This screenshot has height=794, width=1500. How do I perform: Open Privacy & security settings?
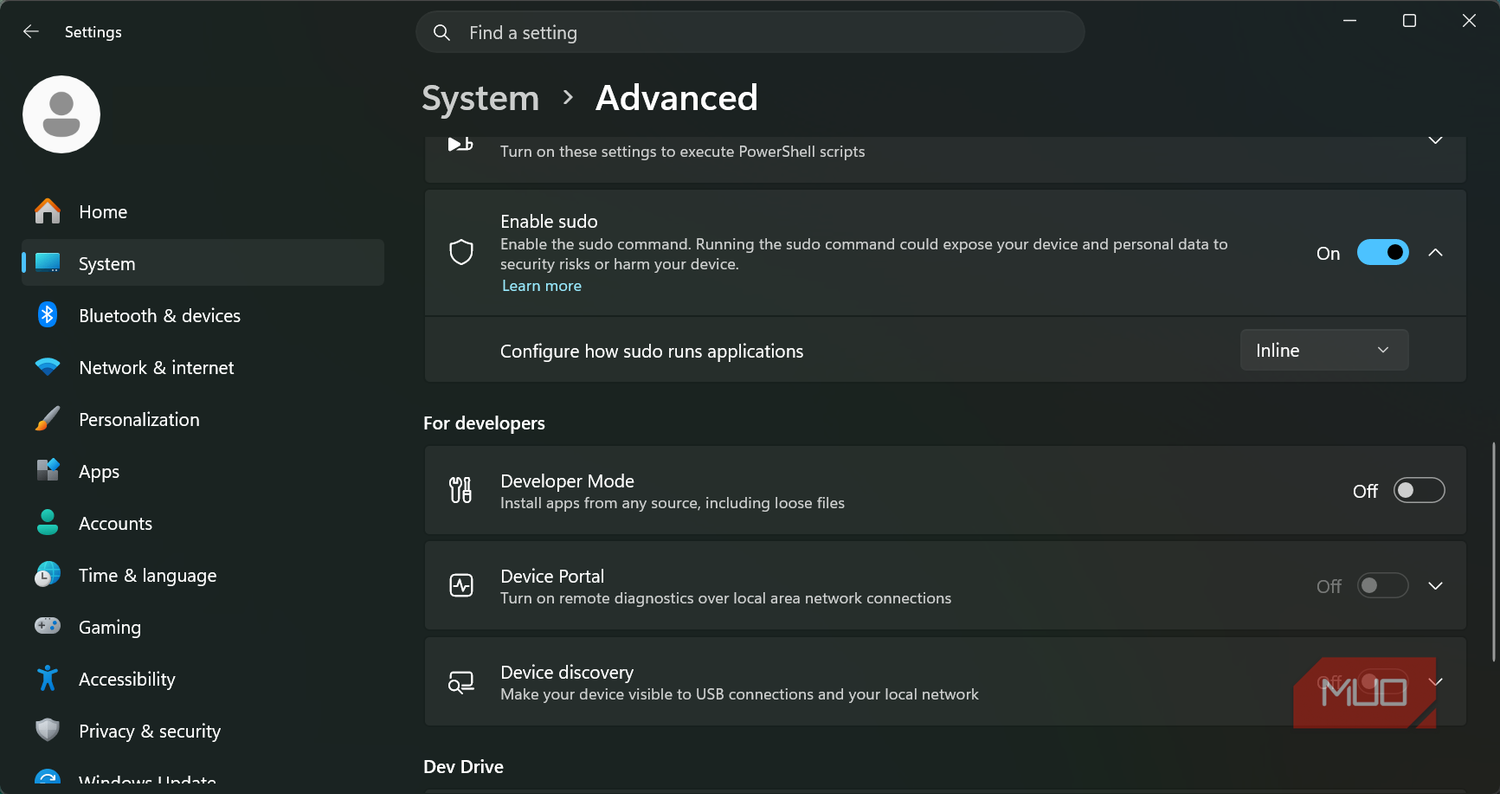203,731
